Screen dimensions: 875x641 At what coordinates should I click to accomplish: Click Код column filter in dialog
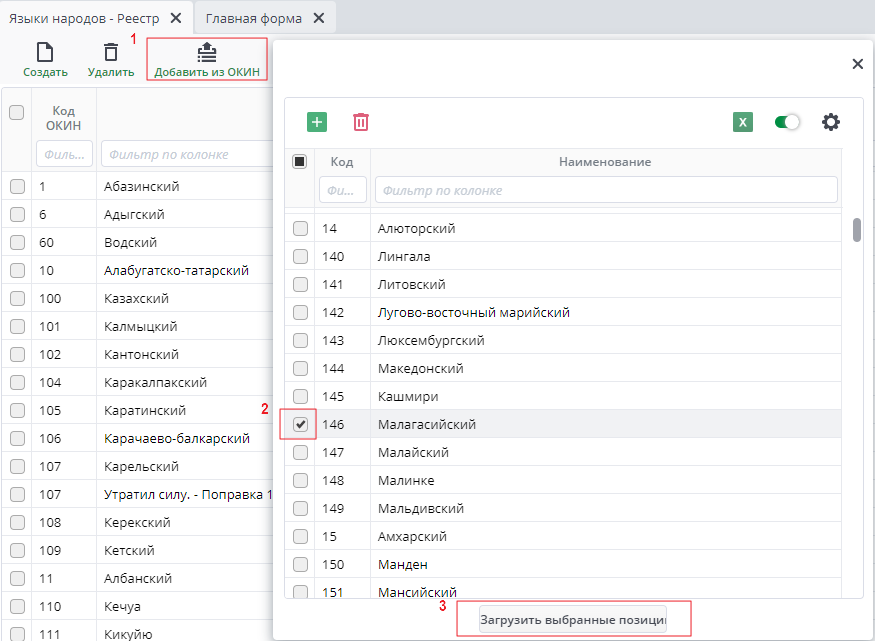(x=343, y=190)
